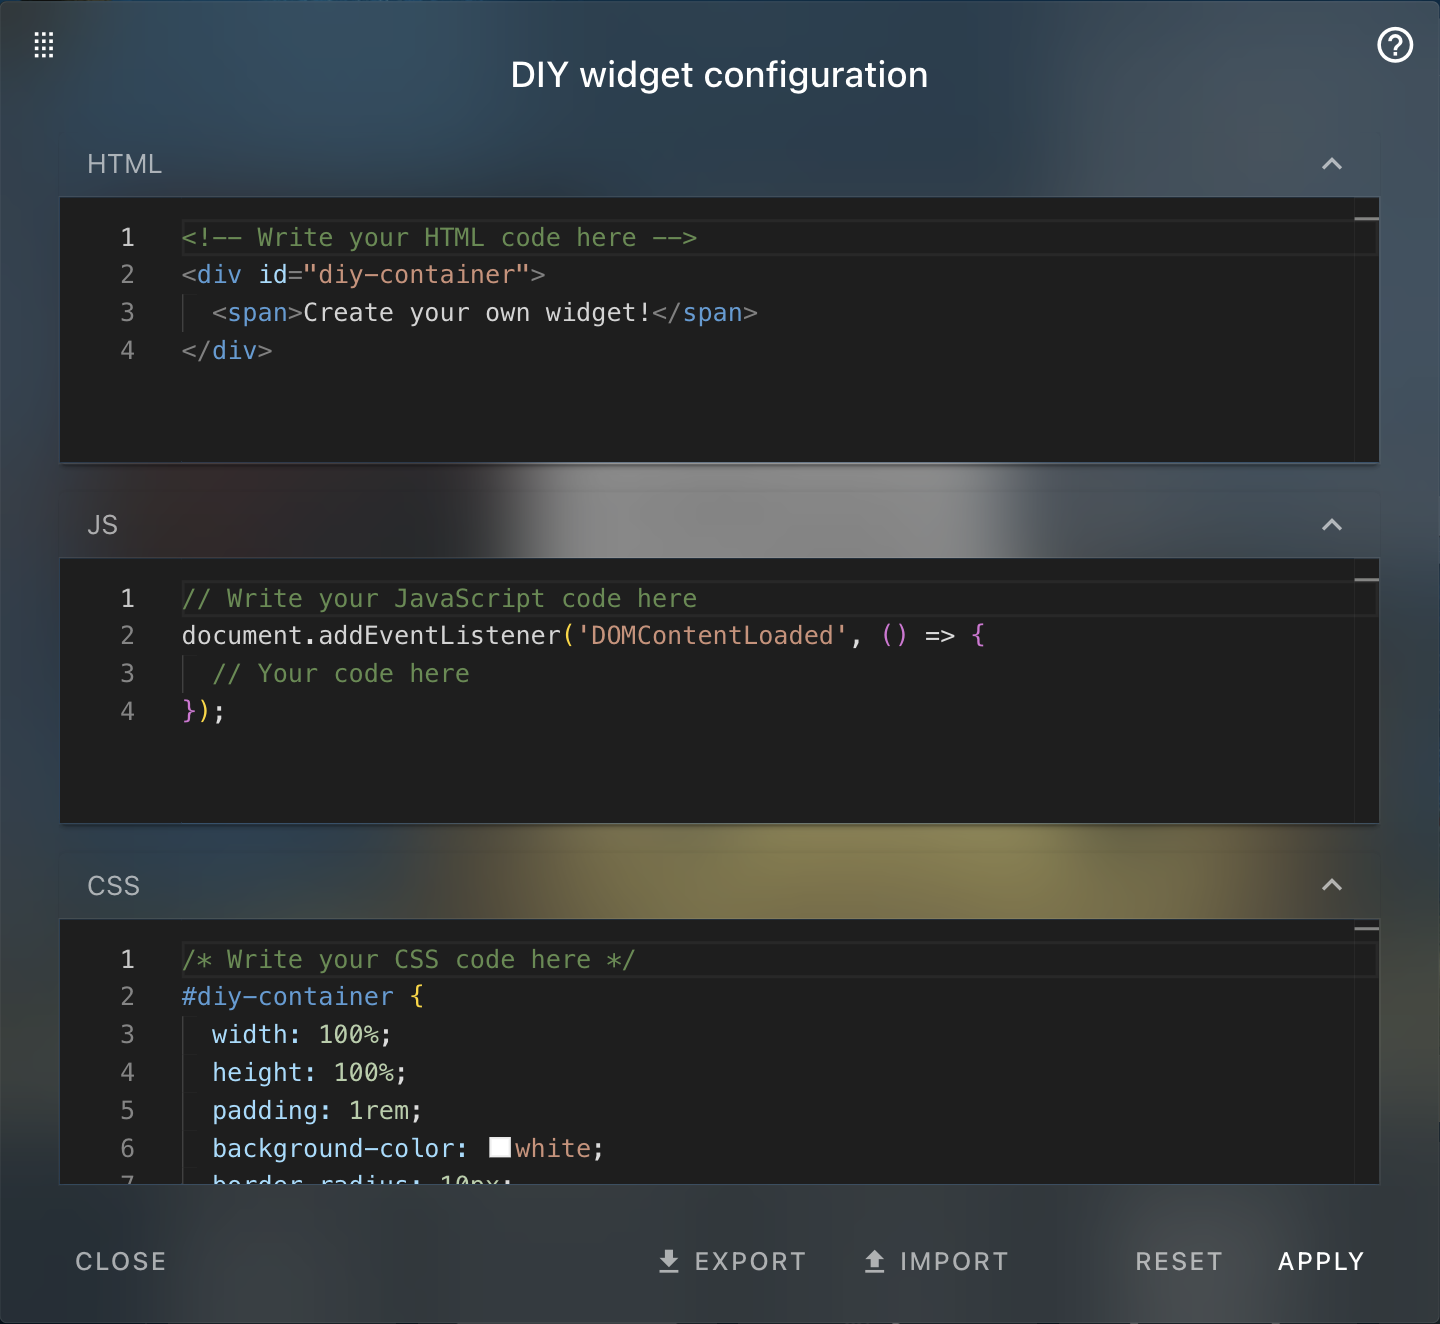Screen dimensions: 1440x1324
Task: Apply the widget configuration
Action: [1321, 1262]
